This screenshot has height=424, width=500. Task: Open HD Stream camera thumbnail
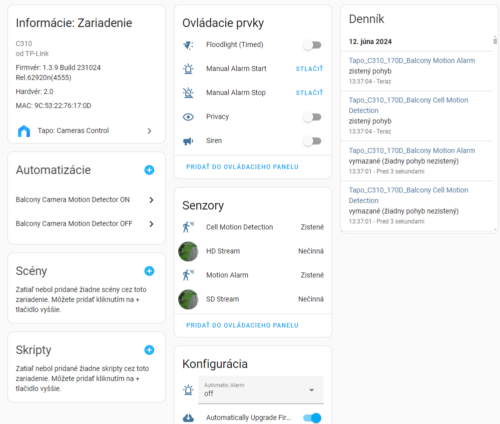(x=188, y=251)
